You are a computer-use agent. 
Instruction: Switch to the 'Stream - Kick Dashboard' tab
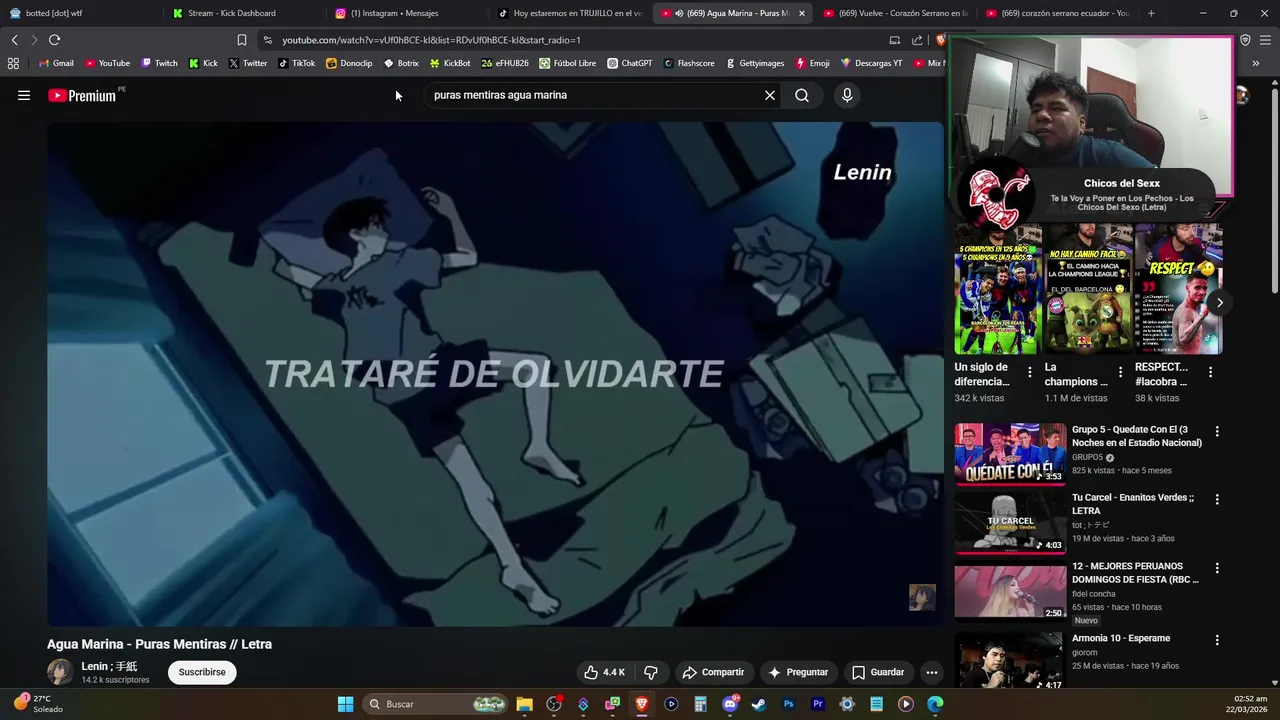(x=242, y=13)
